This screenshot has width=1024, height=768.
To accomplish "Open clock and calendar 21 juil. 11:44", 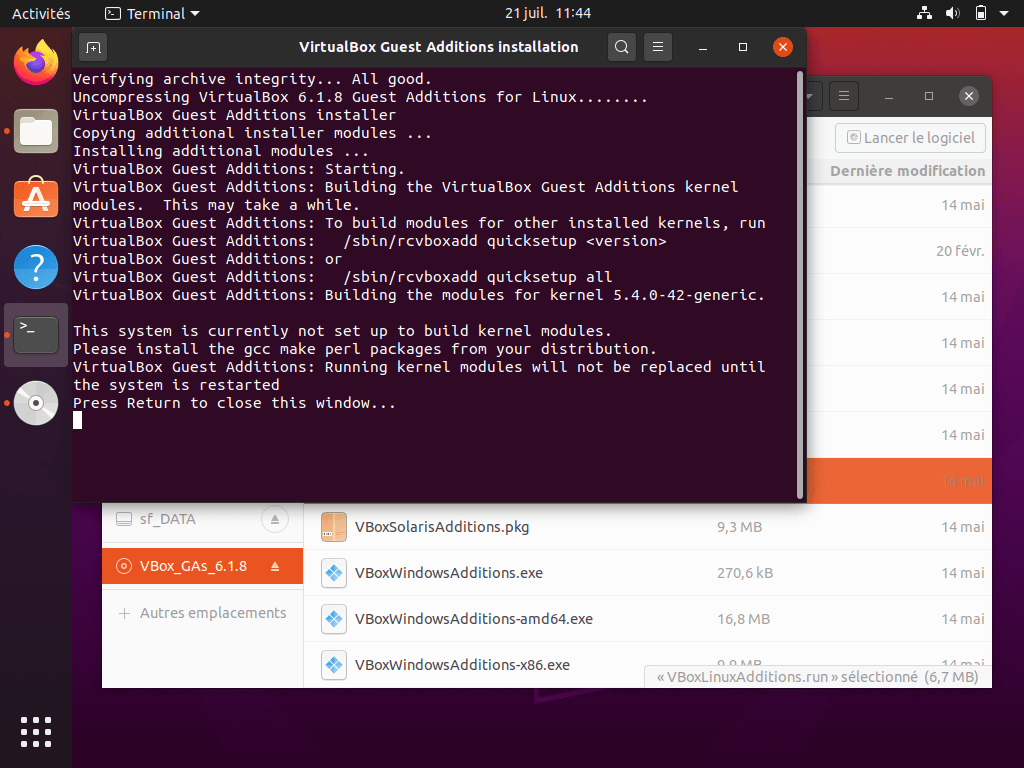I will tap(547, 13).
